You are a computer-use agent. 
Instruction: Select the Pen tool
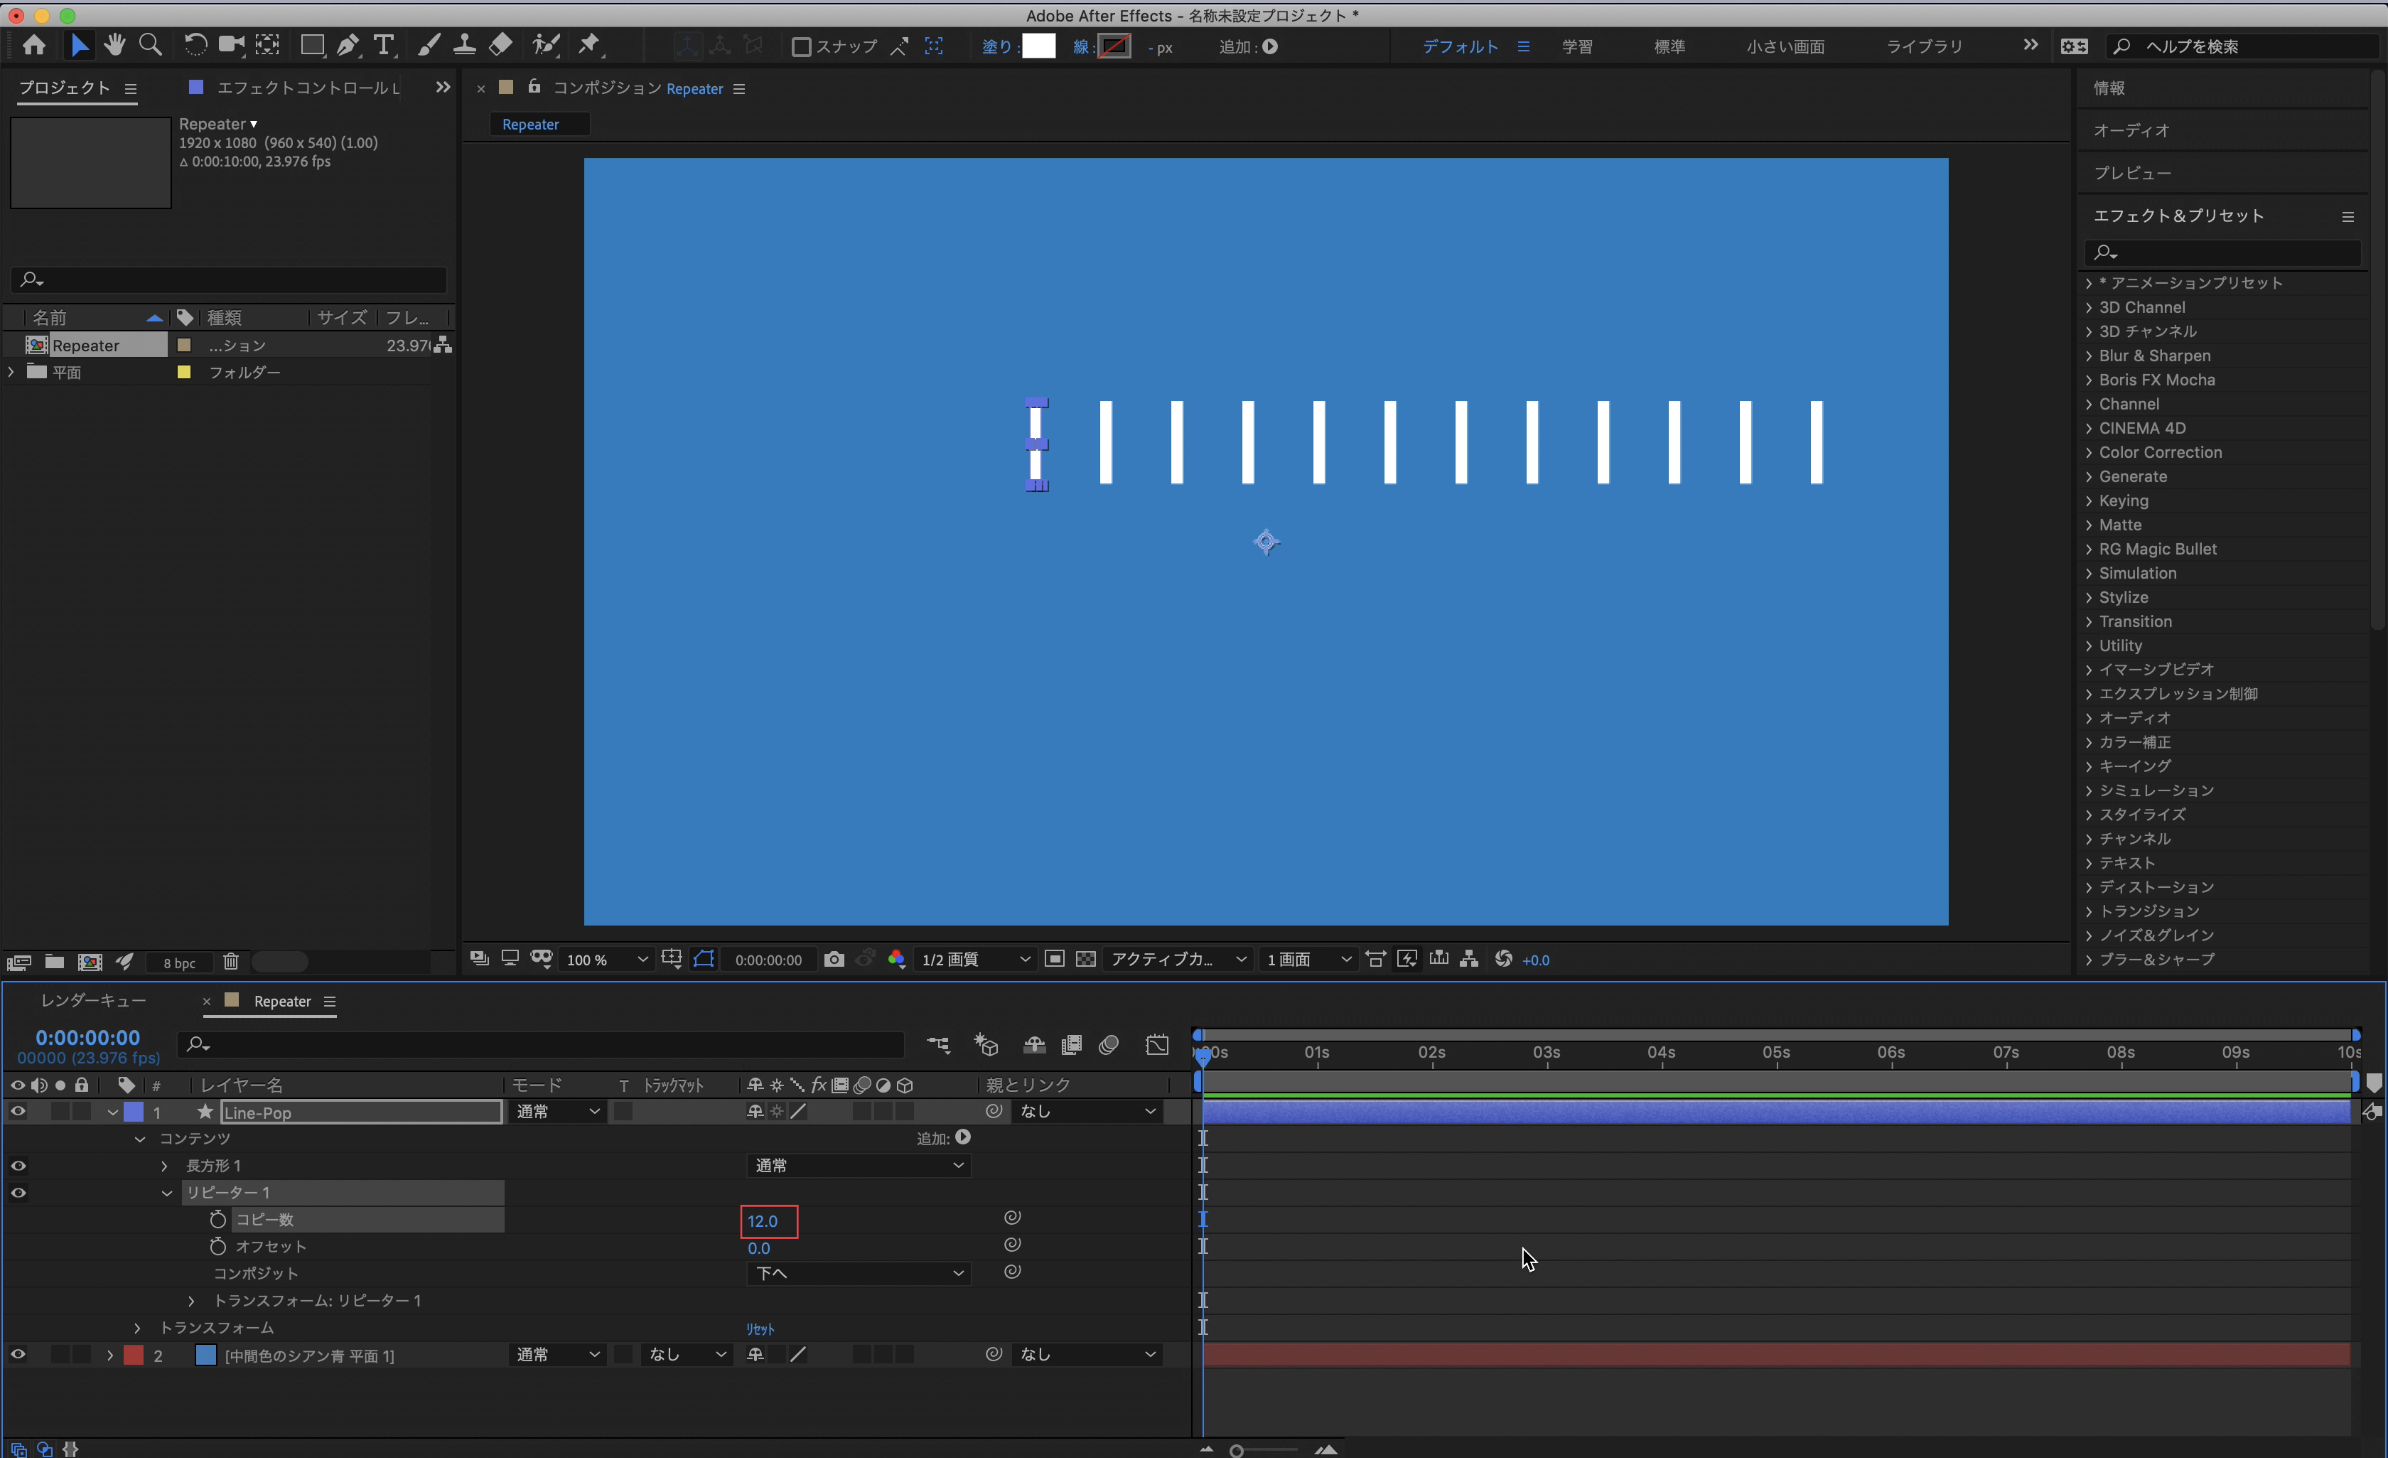point(347,45)
